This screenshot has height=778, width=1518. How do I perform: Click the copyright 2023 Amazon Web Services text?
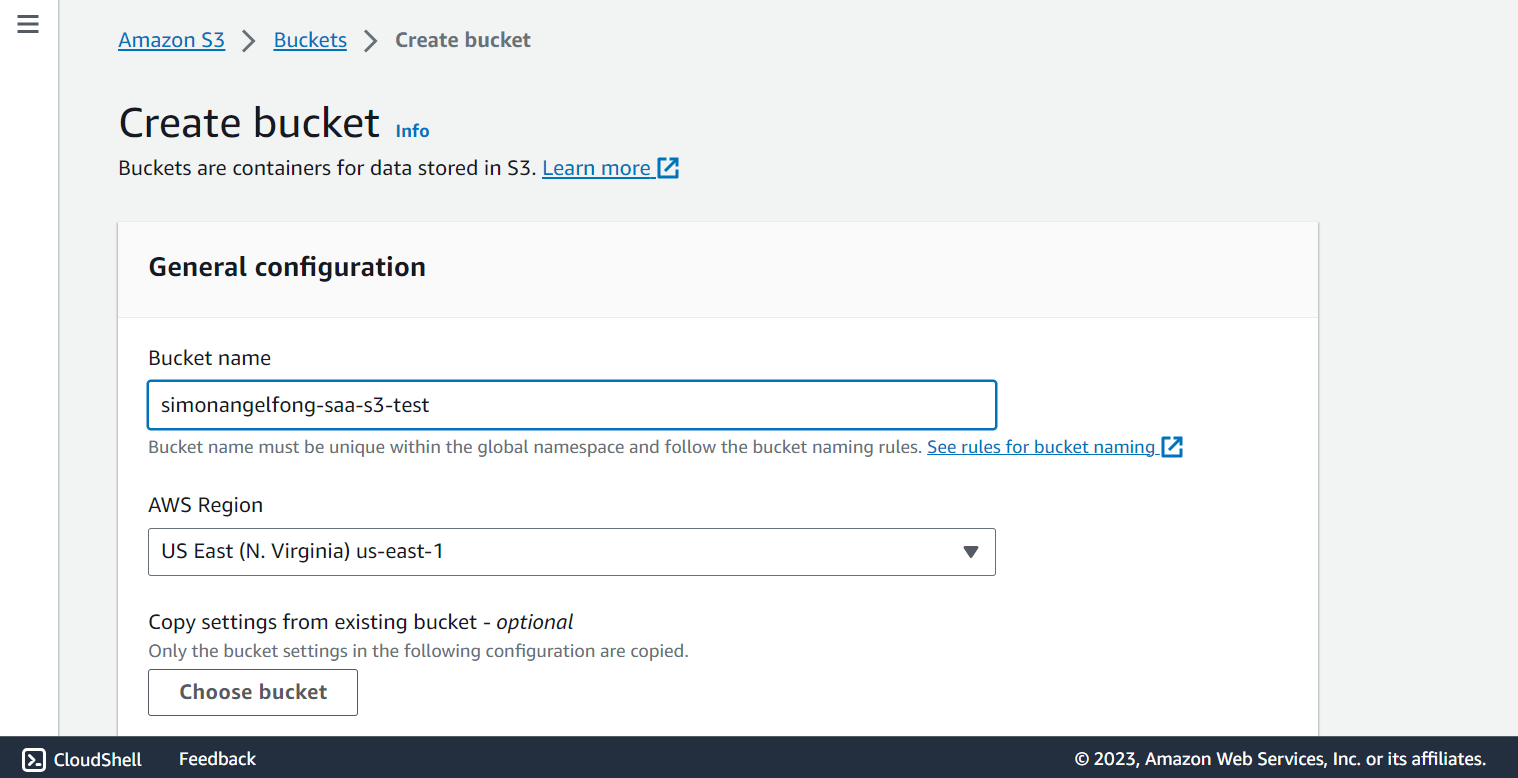(x=1280, y=759)
